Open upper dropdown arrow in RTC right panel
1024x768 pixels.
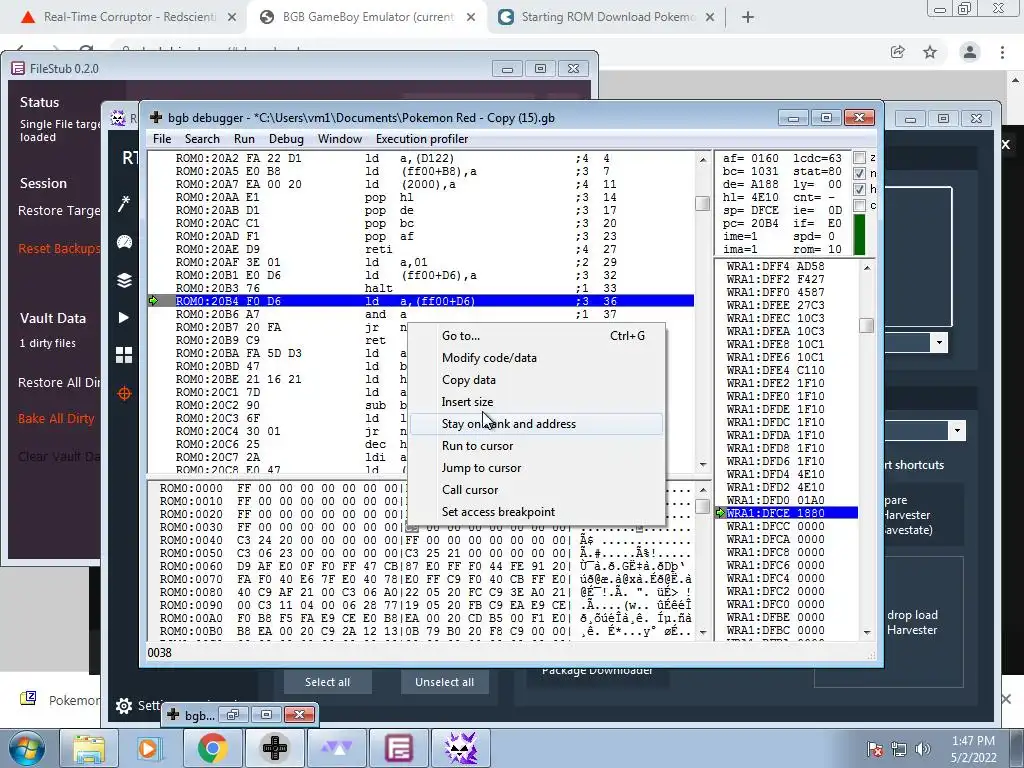(939, 343)
